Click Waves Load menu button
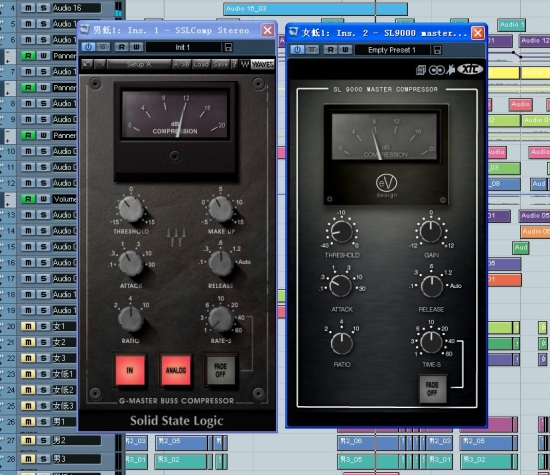The height and width of the screenshot is (475, 550). coord(201,64)
